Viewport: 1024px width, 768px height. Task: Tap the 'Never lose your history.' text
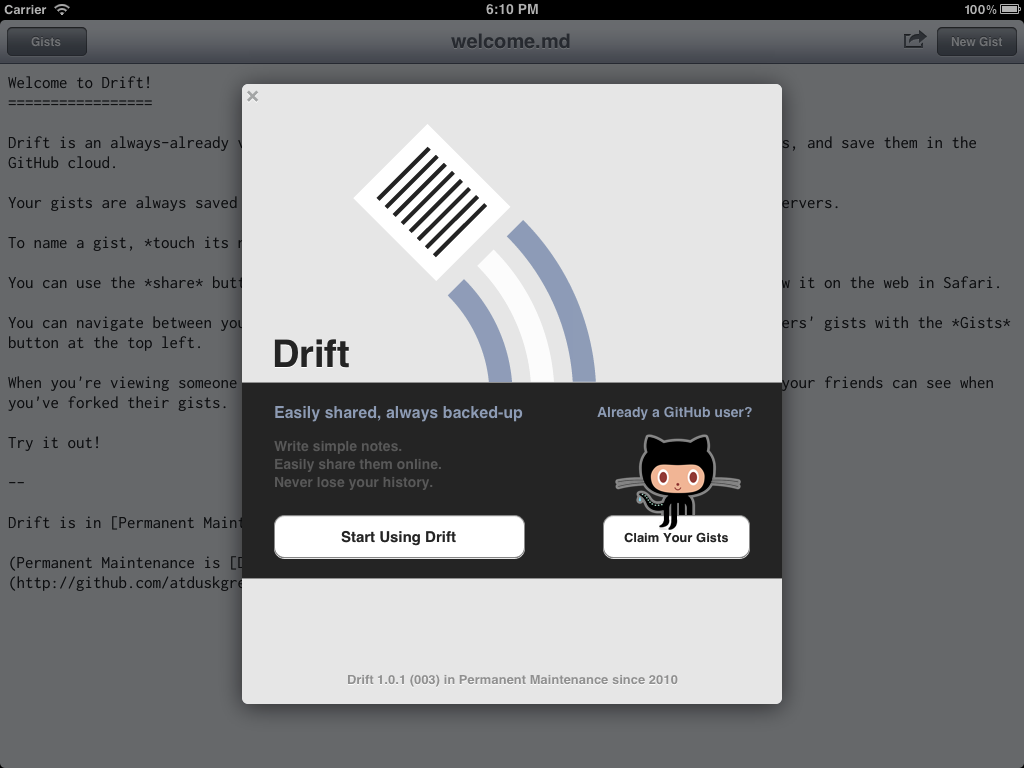point(353,482)
